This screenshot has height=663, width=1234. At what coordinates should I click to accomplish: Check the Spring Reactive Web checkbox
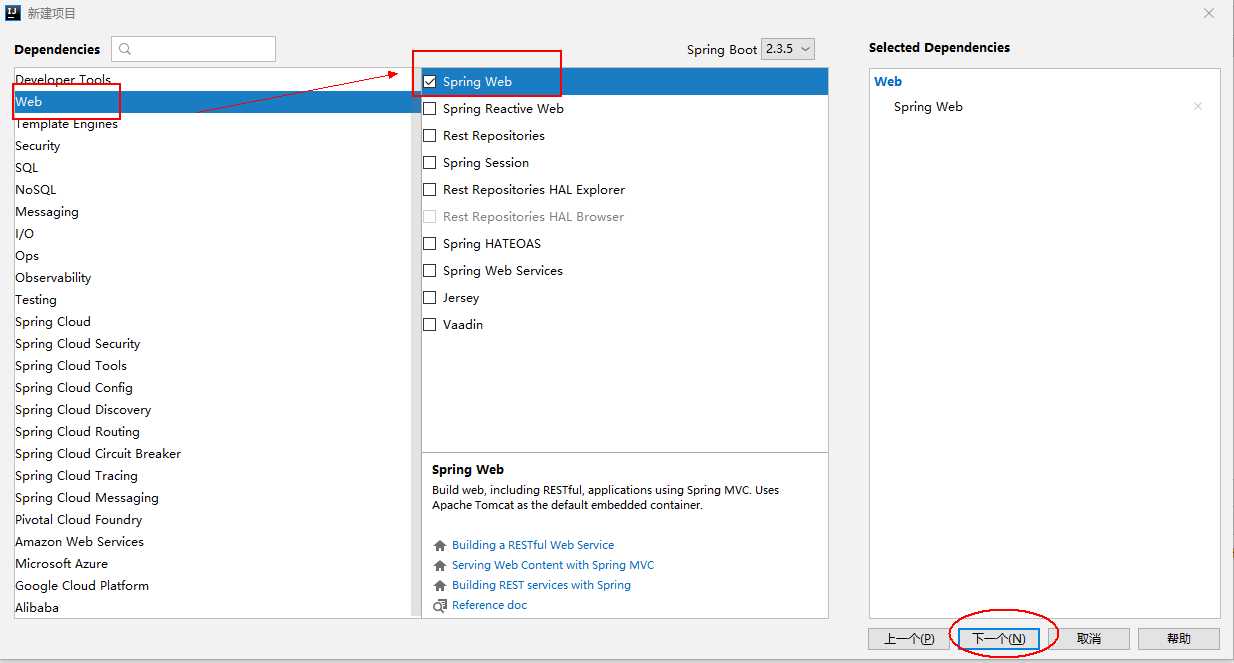[x=430, y=109]
